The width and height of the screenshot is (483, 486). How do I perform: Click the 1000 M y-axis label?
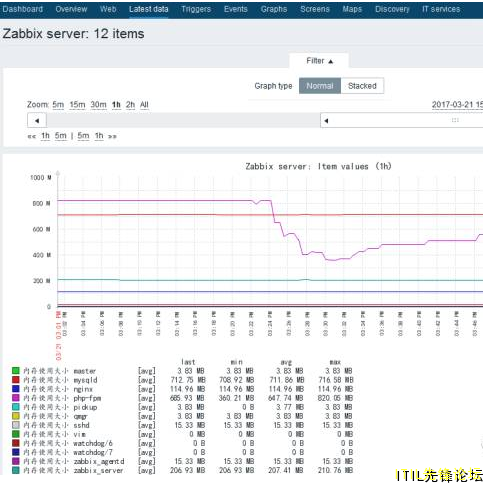(x=41, y=177)
